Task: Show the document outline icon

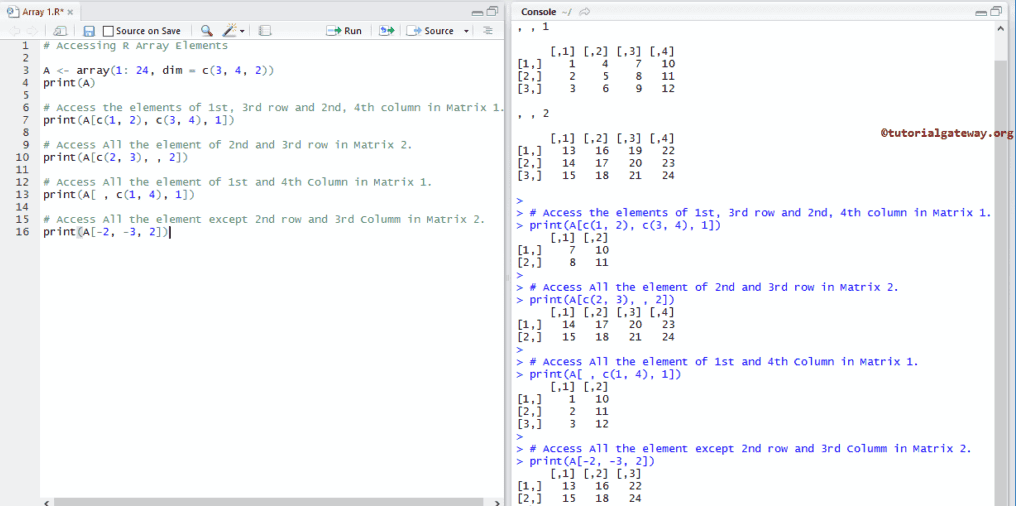Action: [x=488, y=30]
